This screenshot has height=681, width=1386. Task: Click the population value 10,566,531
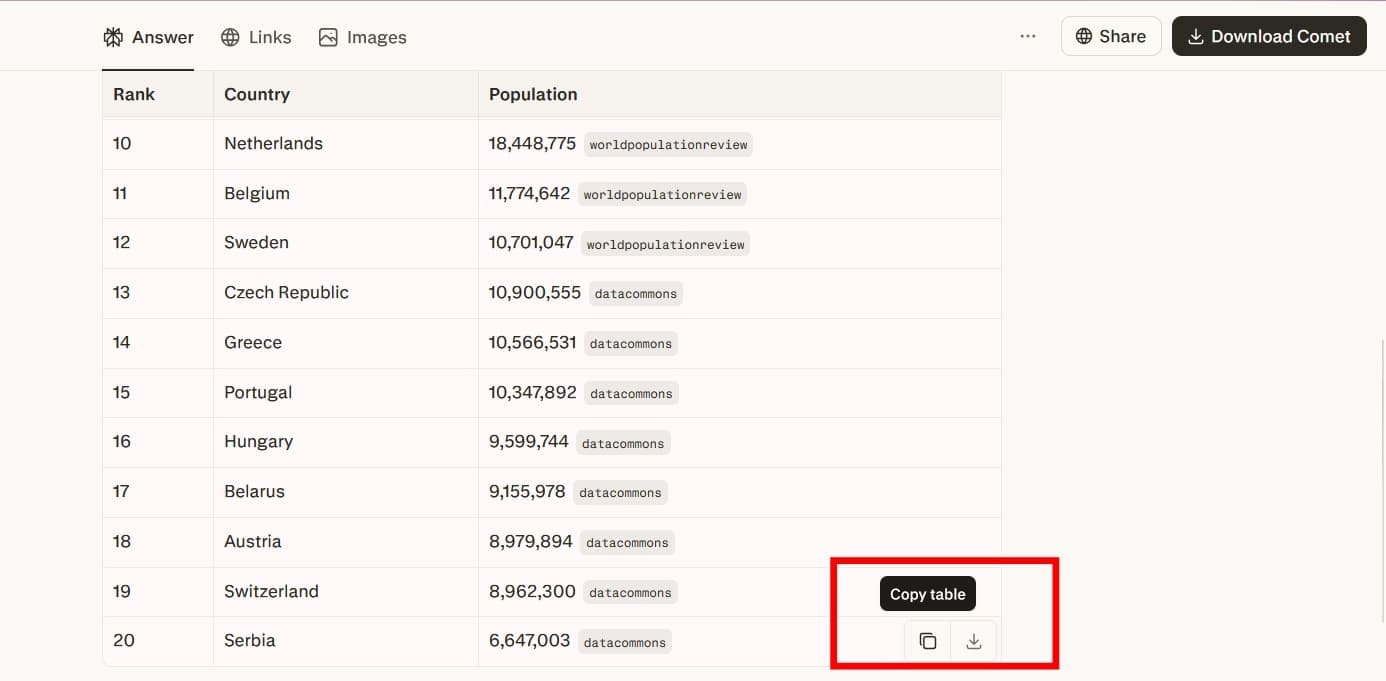tap(532, 342)
